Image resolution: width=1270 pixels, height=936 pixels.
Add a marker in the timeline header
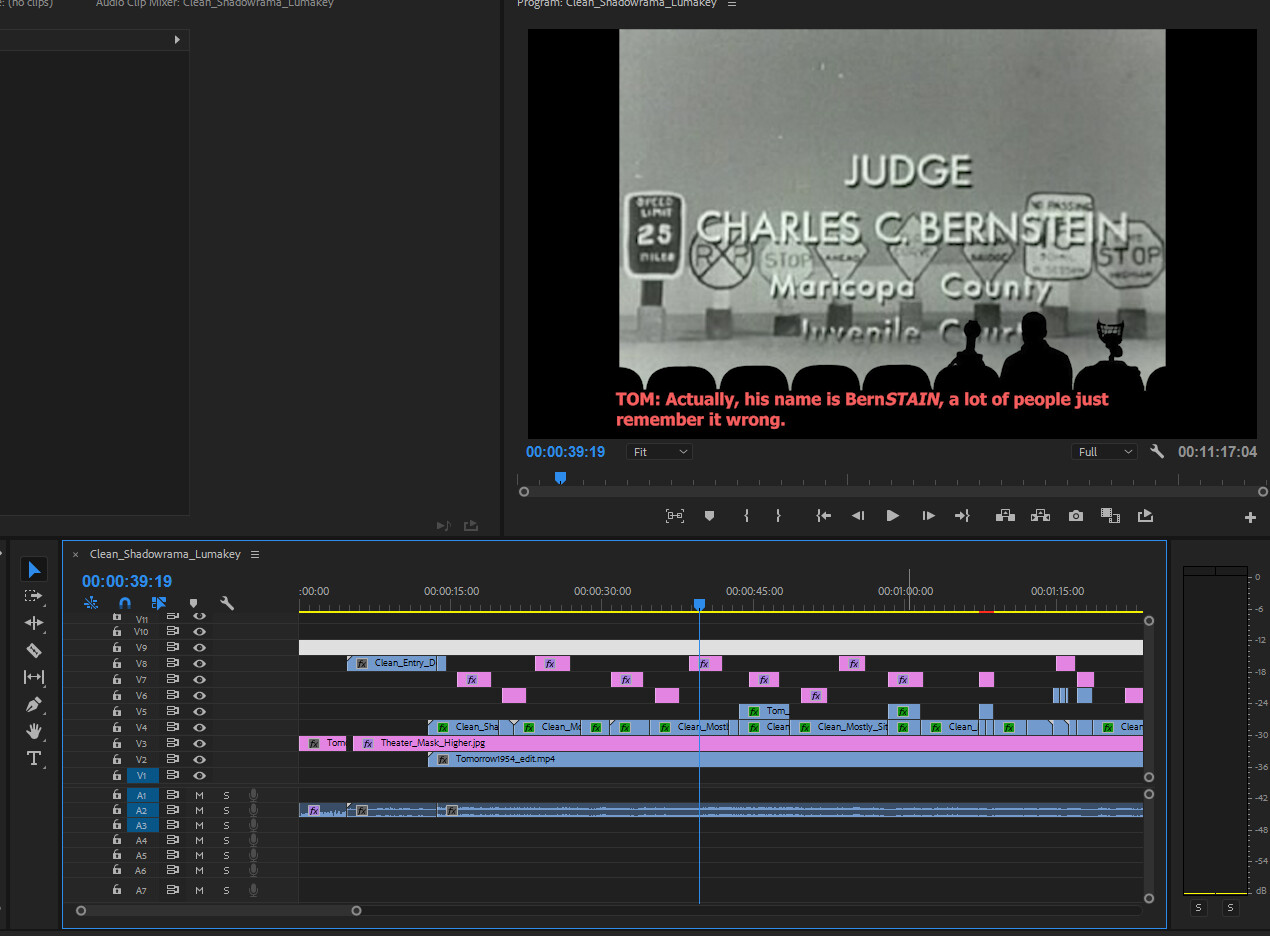point(193,603)
